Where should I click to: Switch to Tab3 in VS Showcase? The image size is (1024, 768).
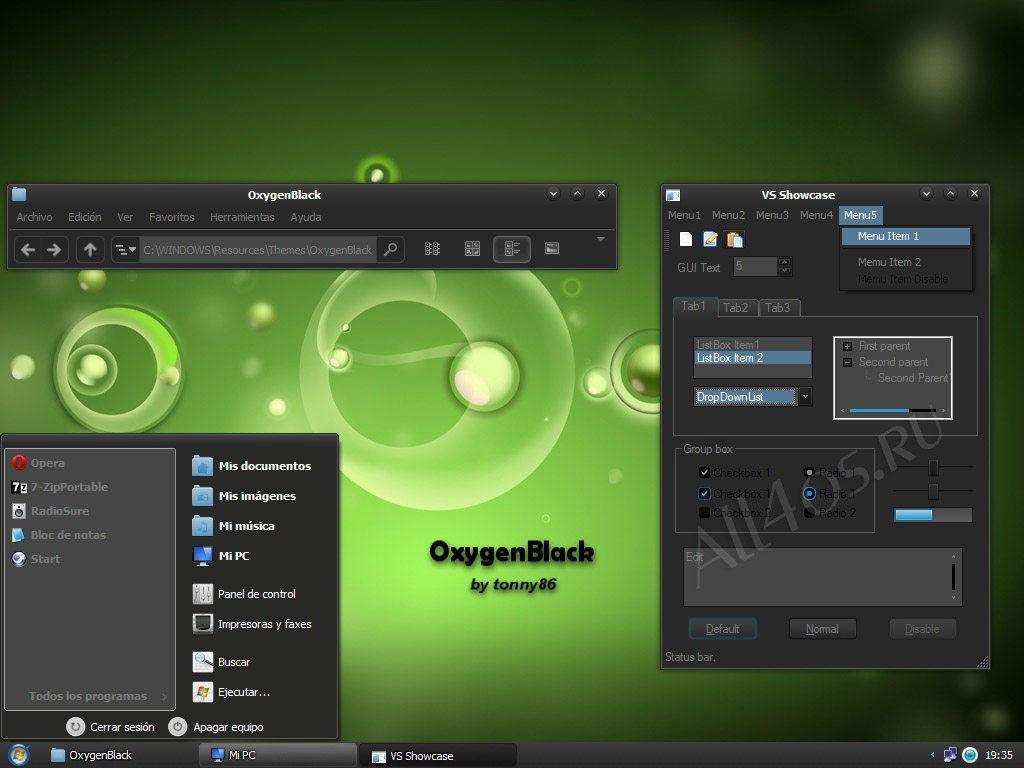click(778, 308)
